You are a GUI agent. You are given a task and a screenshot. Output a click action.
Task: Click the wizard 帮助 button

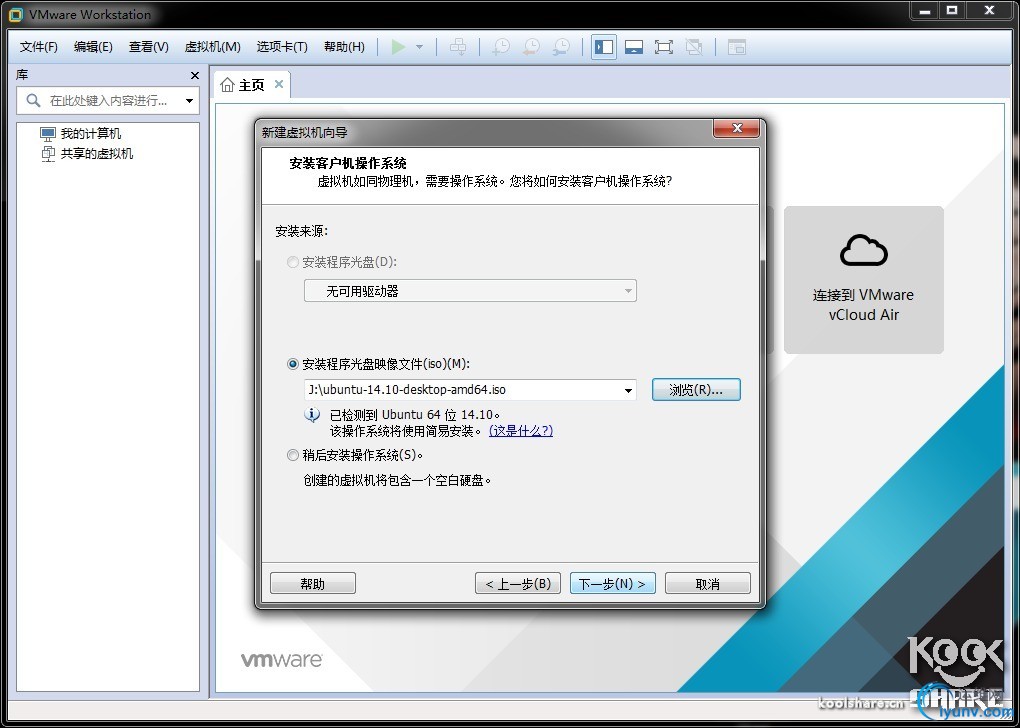coord(313,584)
